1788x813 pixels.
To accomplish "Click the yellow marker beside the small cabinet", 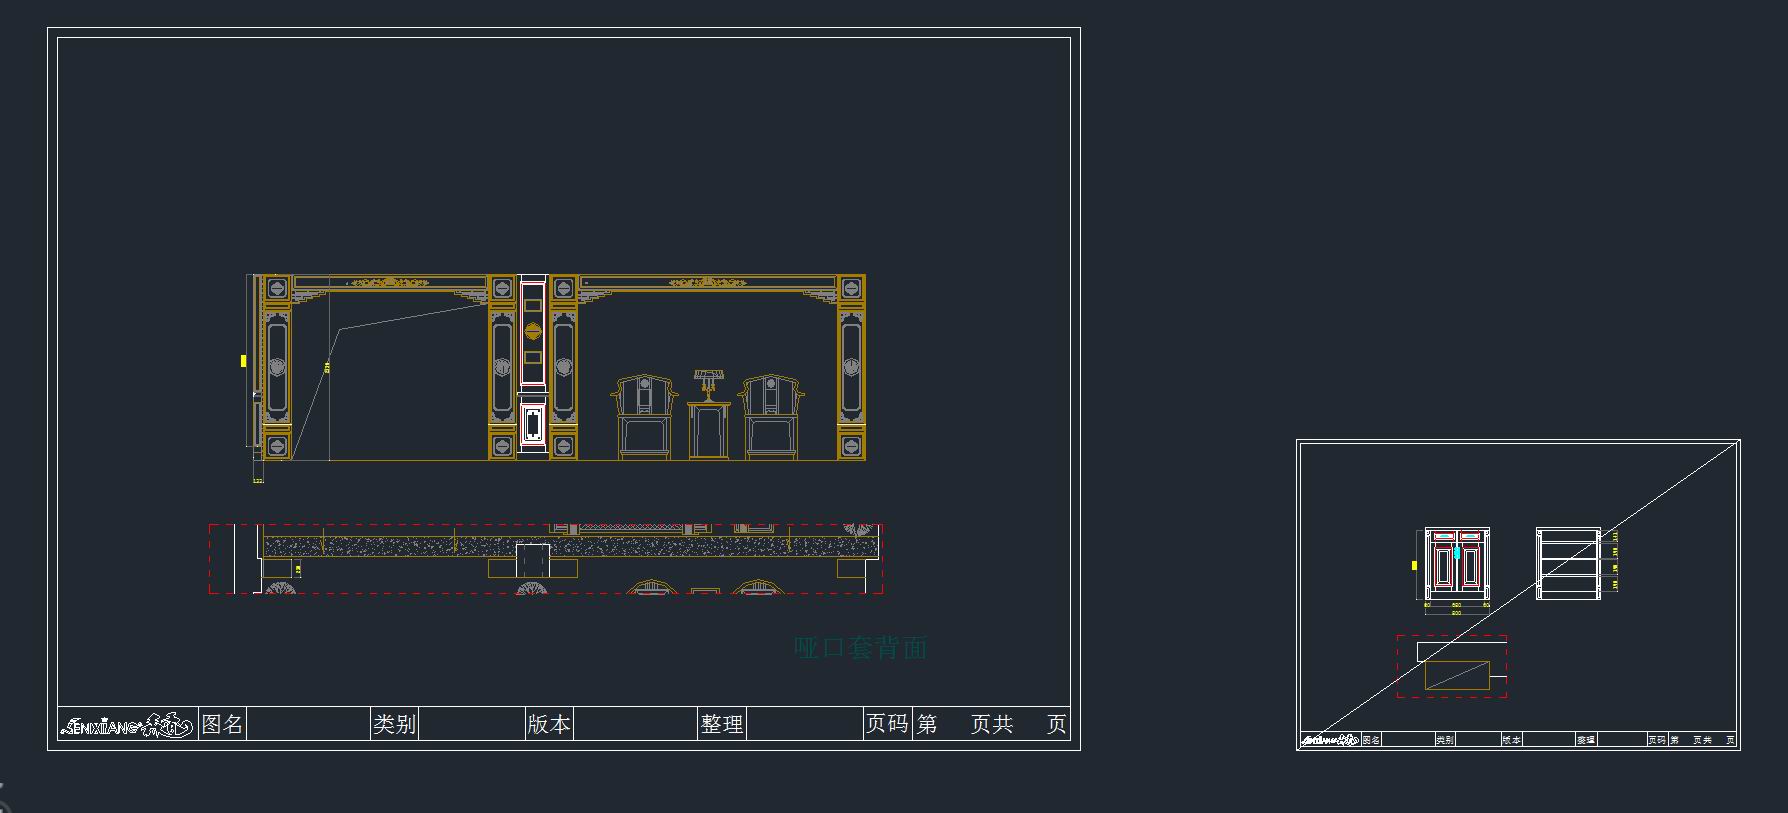I will pos(1414,566).
